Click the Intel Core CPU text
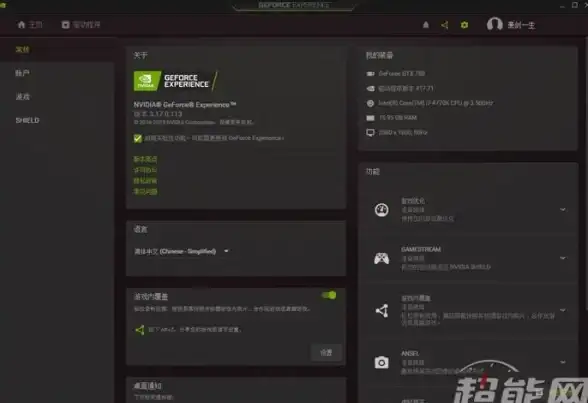 (x=436, y=103)
